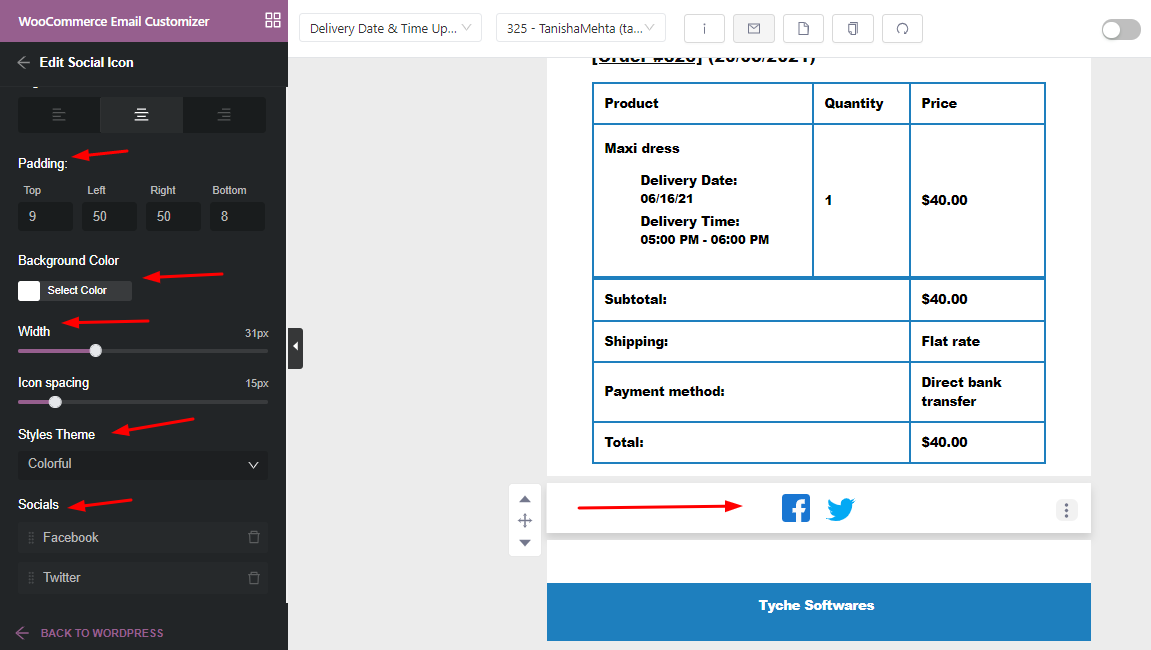Delete the Facebook social entry
This screenshot has width=1151, height=650.
(254, 537)
